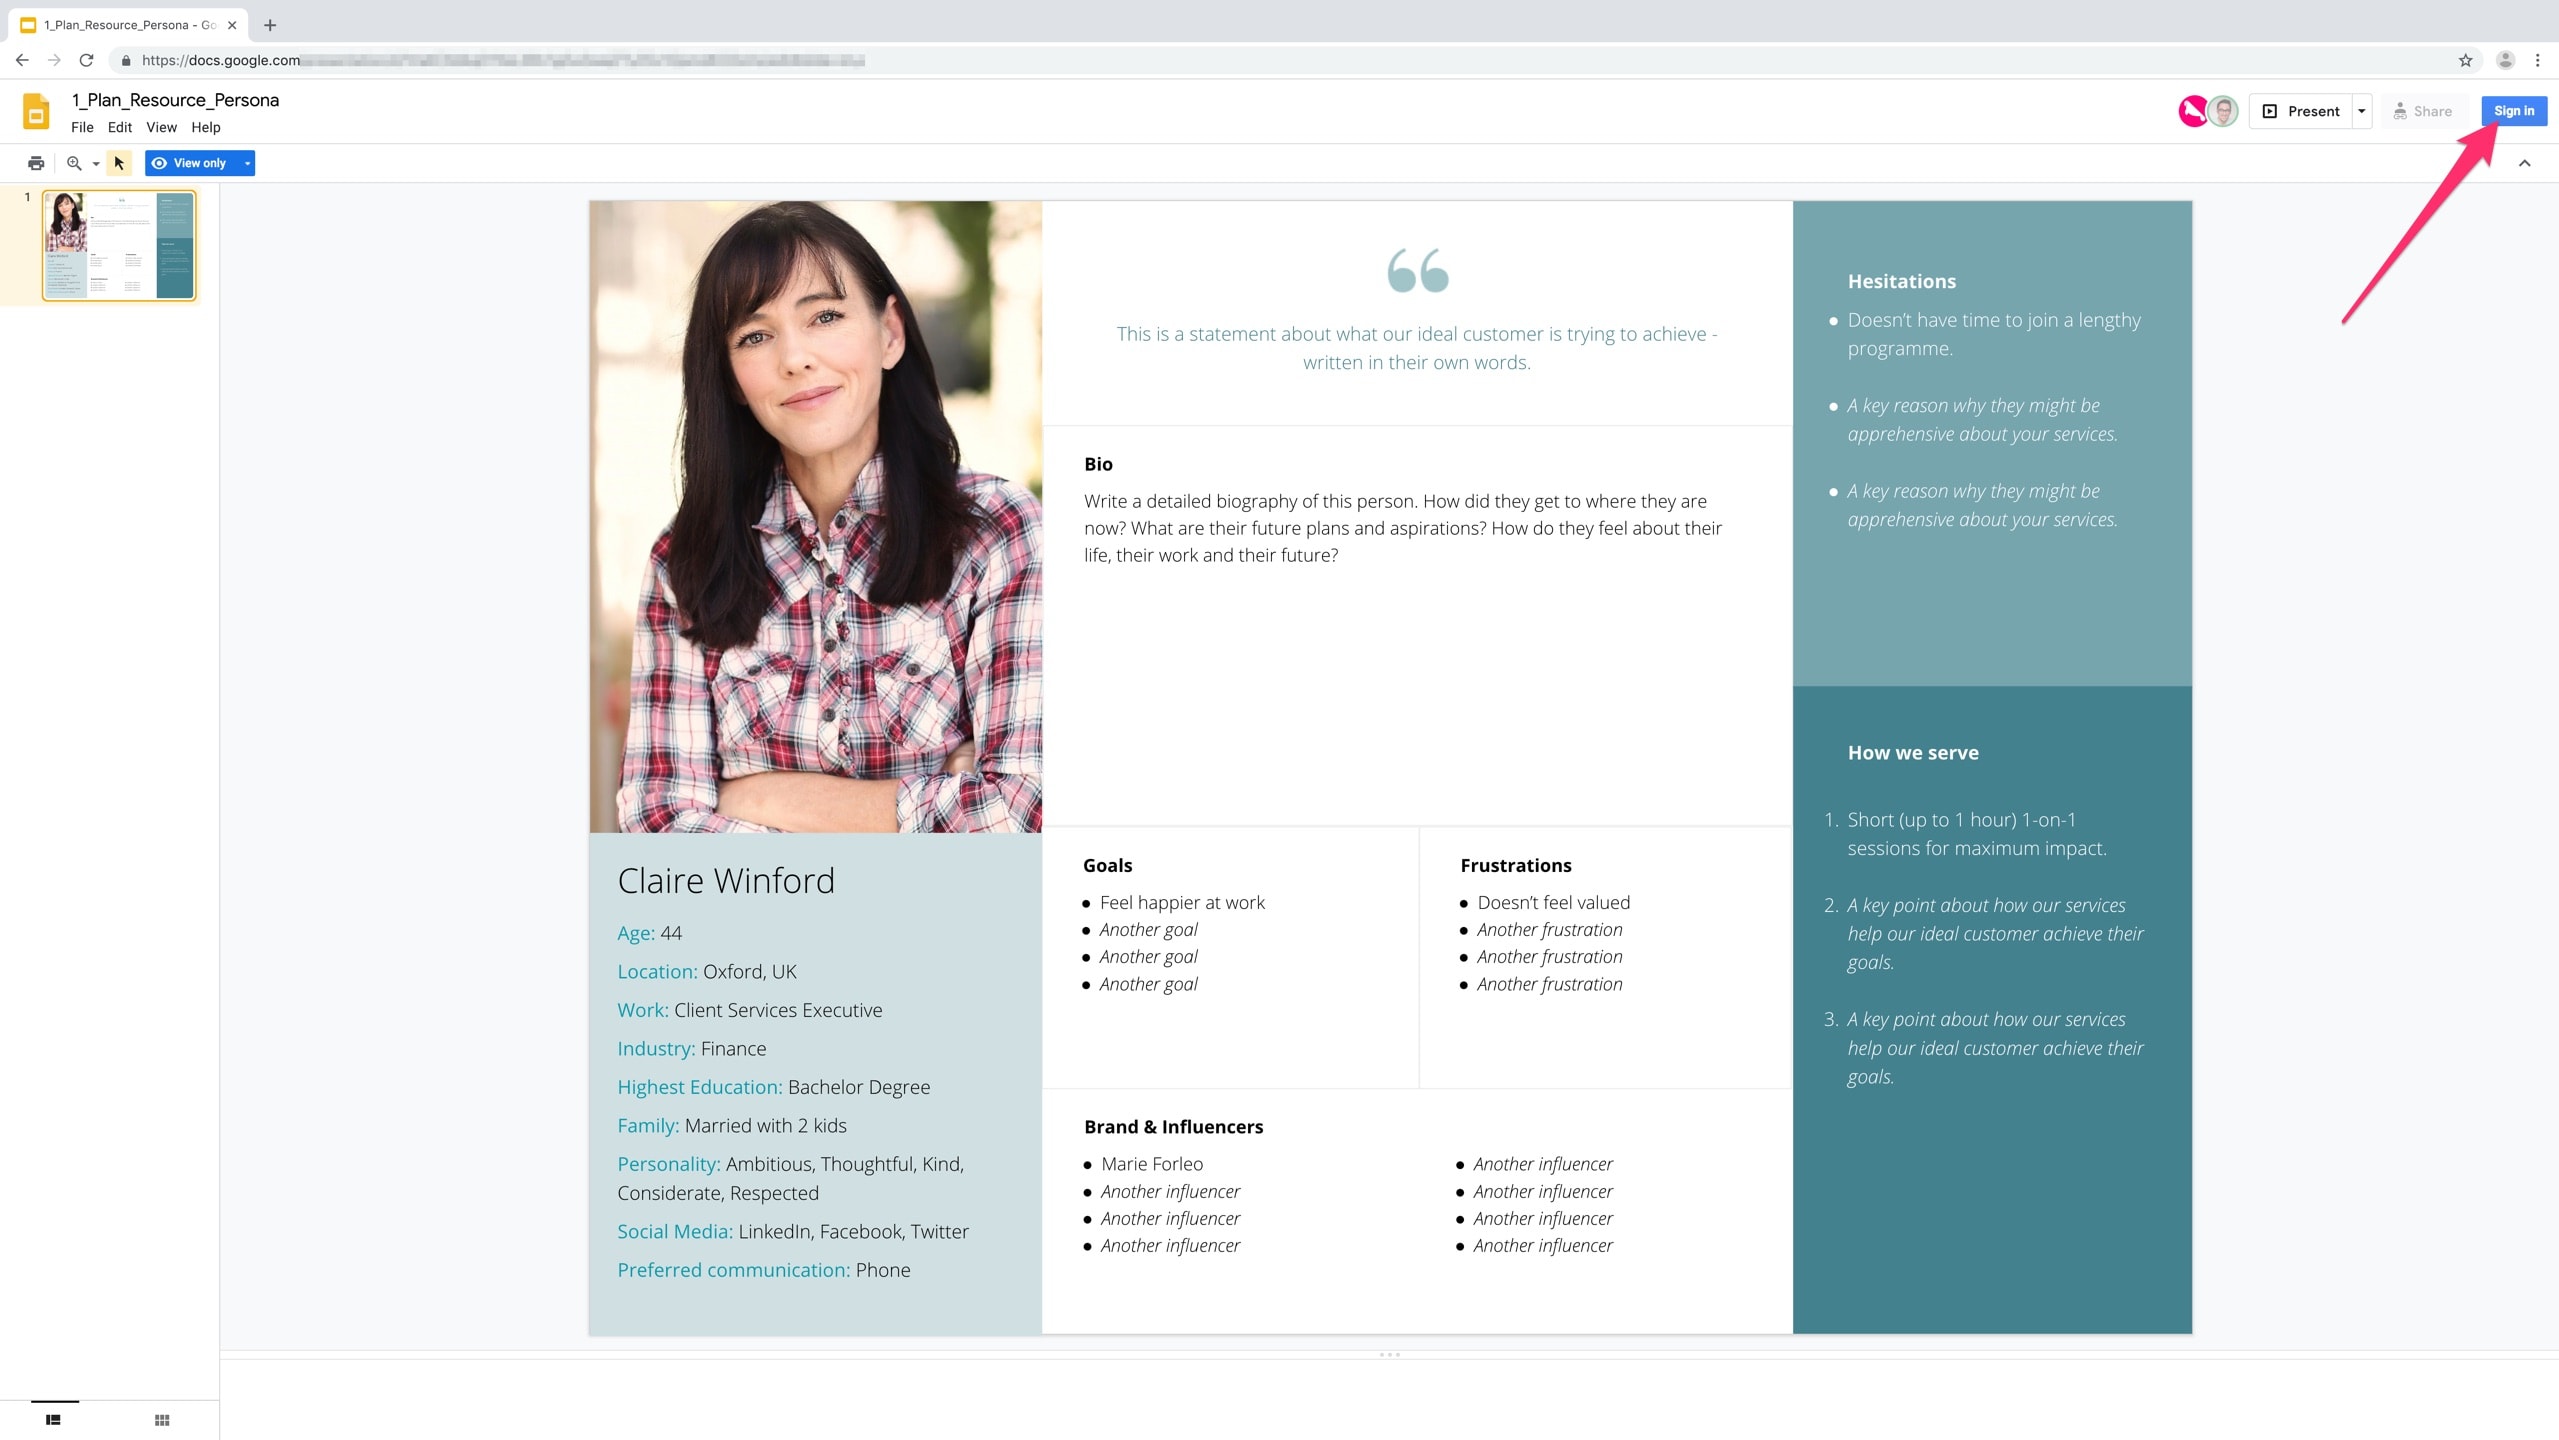Click the 'Age: 44' line
The height and width of the screenshot is (1440, 2559).
(650, 933)
